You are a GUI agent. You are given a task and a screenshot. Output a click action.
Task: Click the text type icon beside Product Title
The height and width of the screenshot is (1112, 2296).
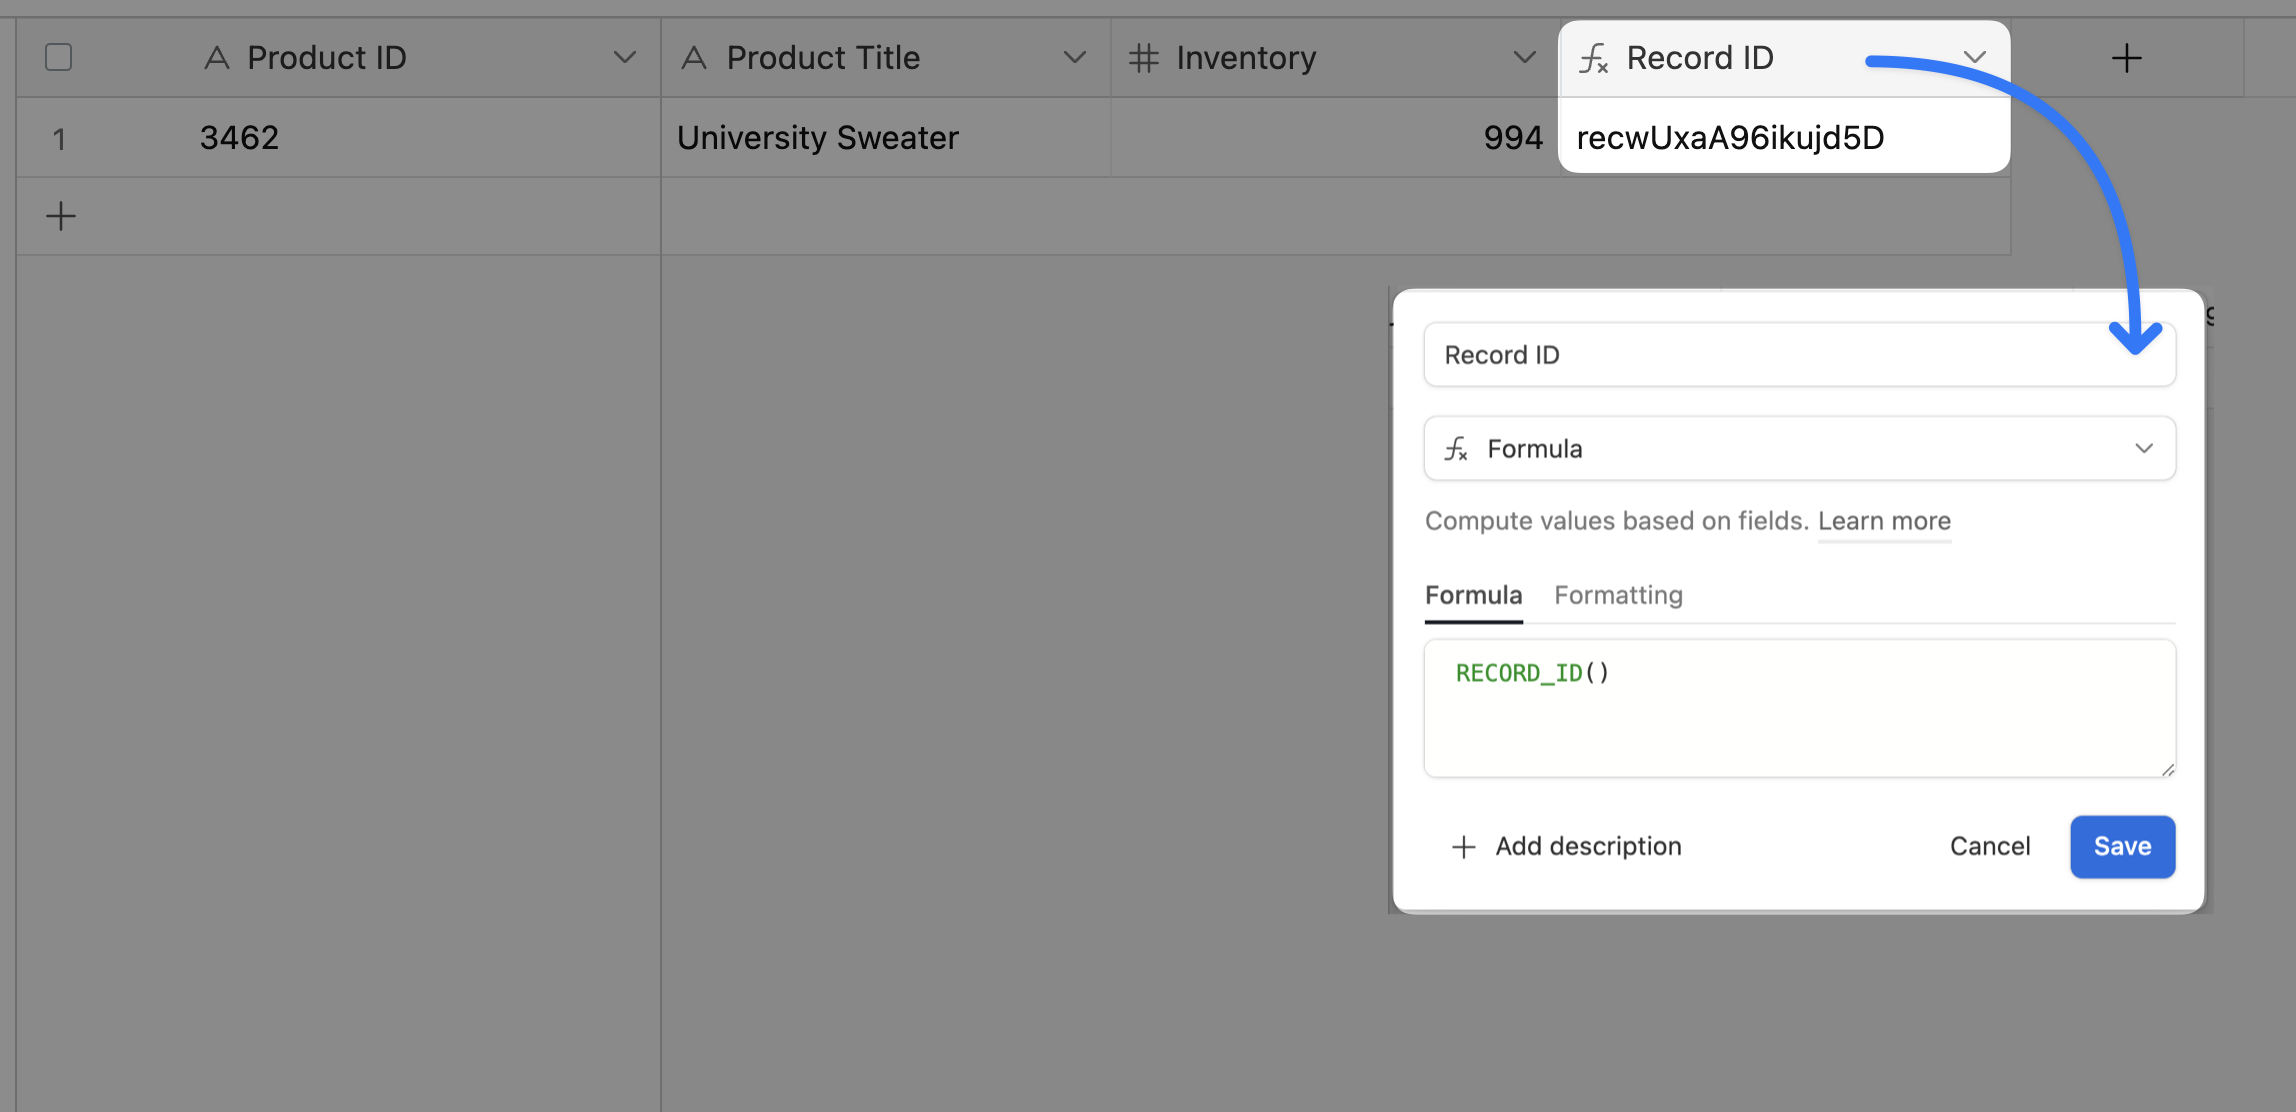[694, 58]
